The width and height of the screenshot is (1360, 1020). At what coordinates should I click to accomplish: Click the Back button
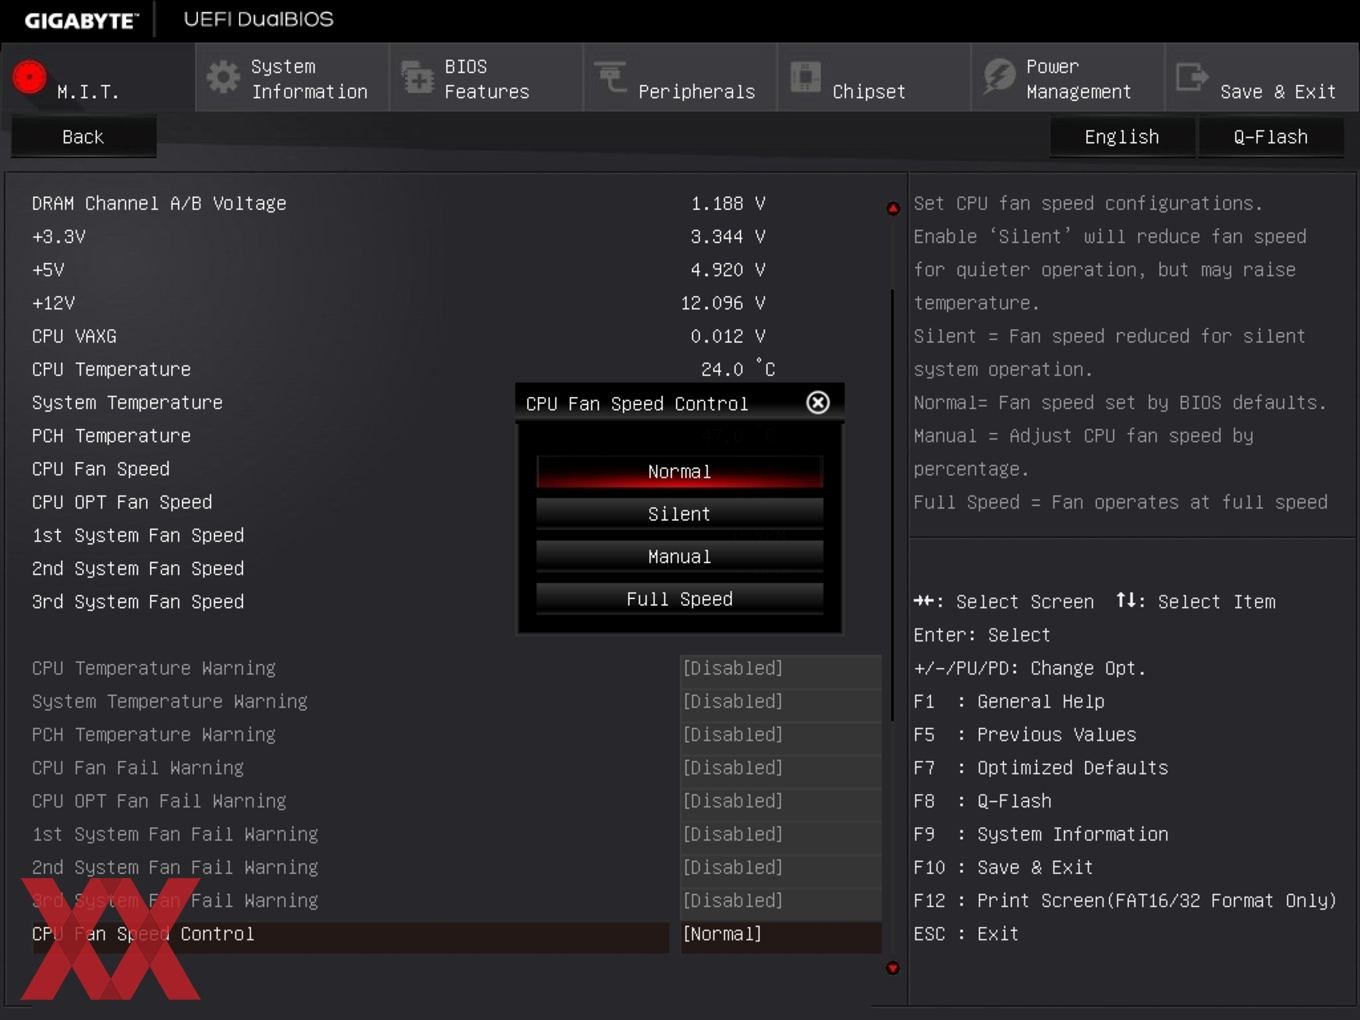tap(83, 137)
